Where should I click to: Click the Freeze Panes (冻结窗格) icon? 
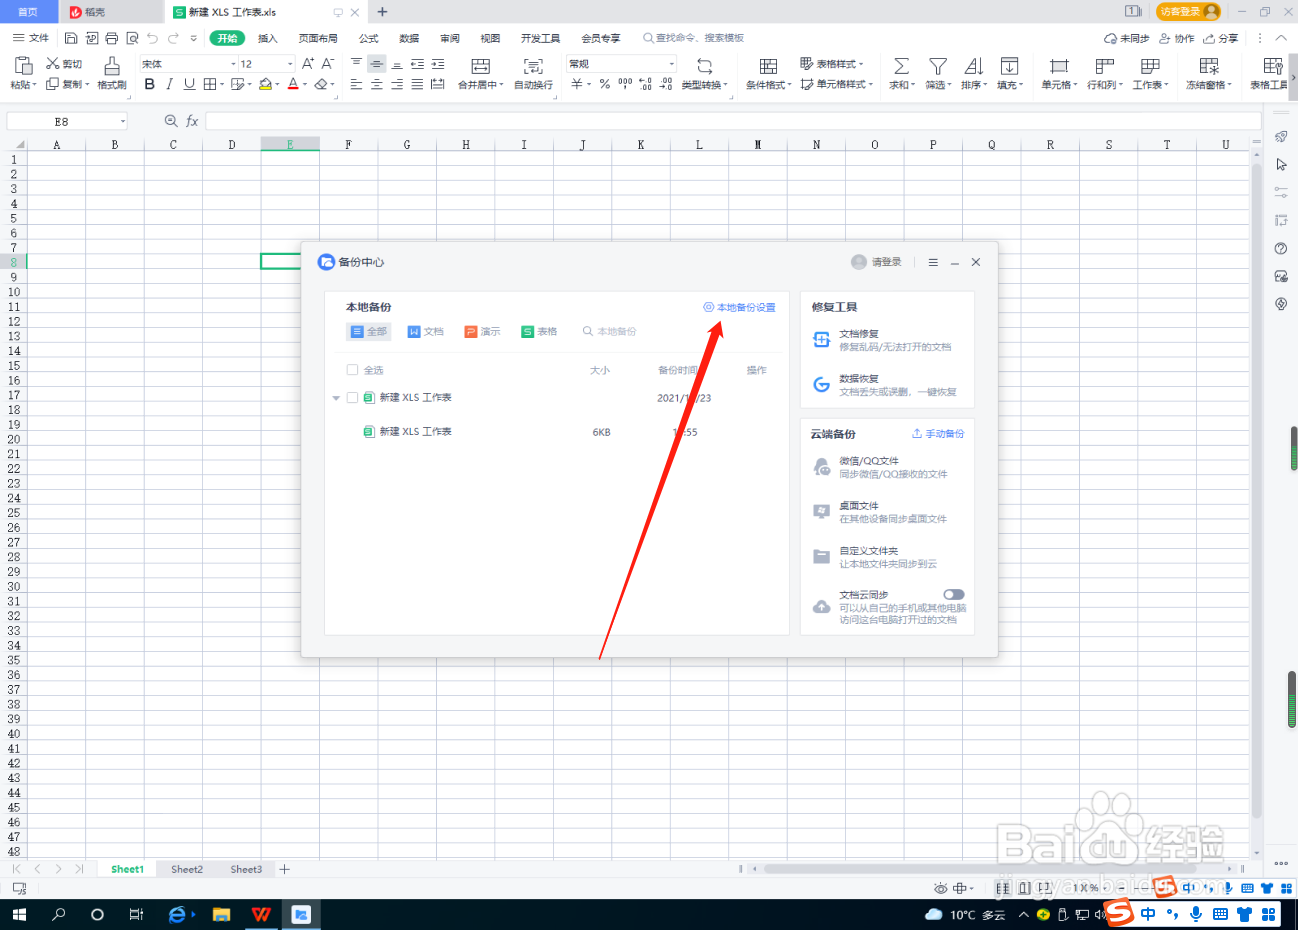click(1209, 66)
